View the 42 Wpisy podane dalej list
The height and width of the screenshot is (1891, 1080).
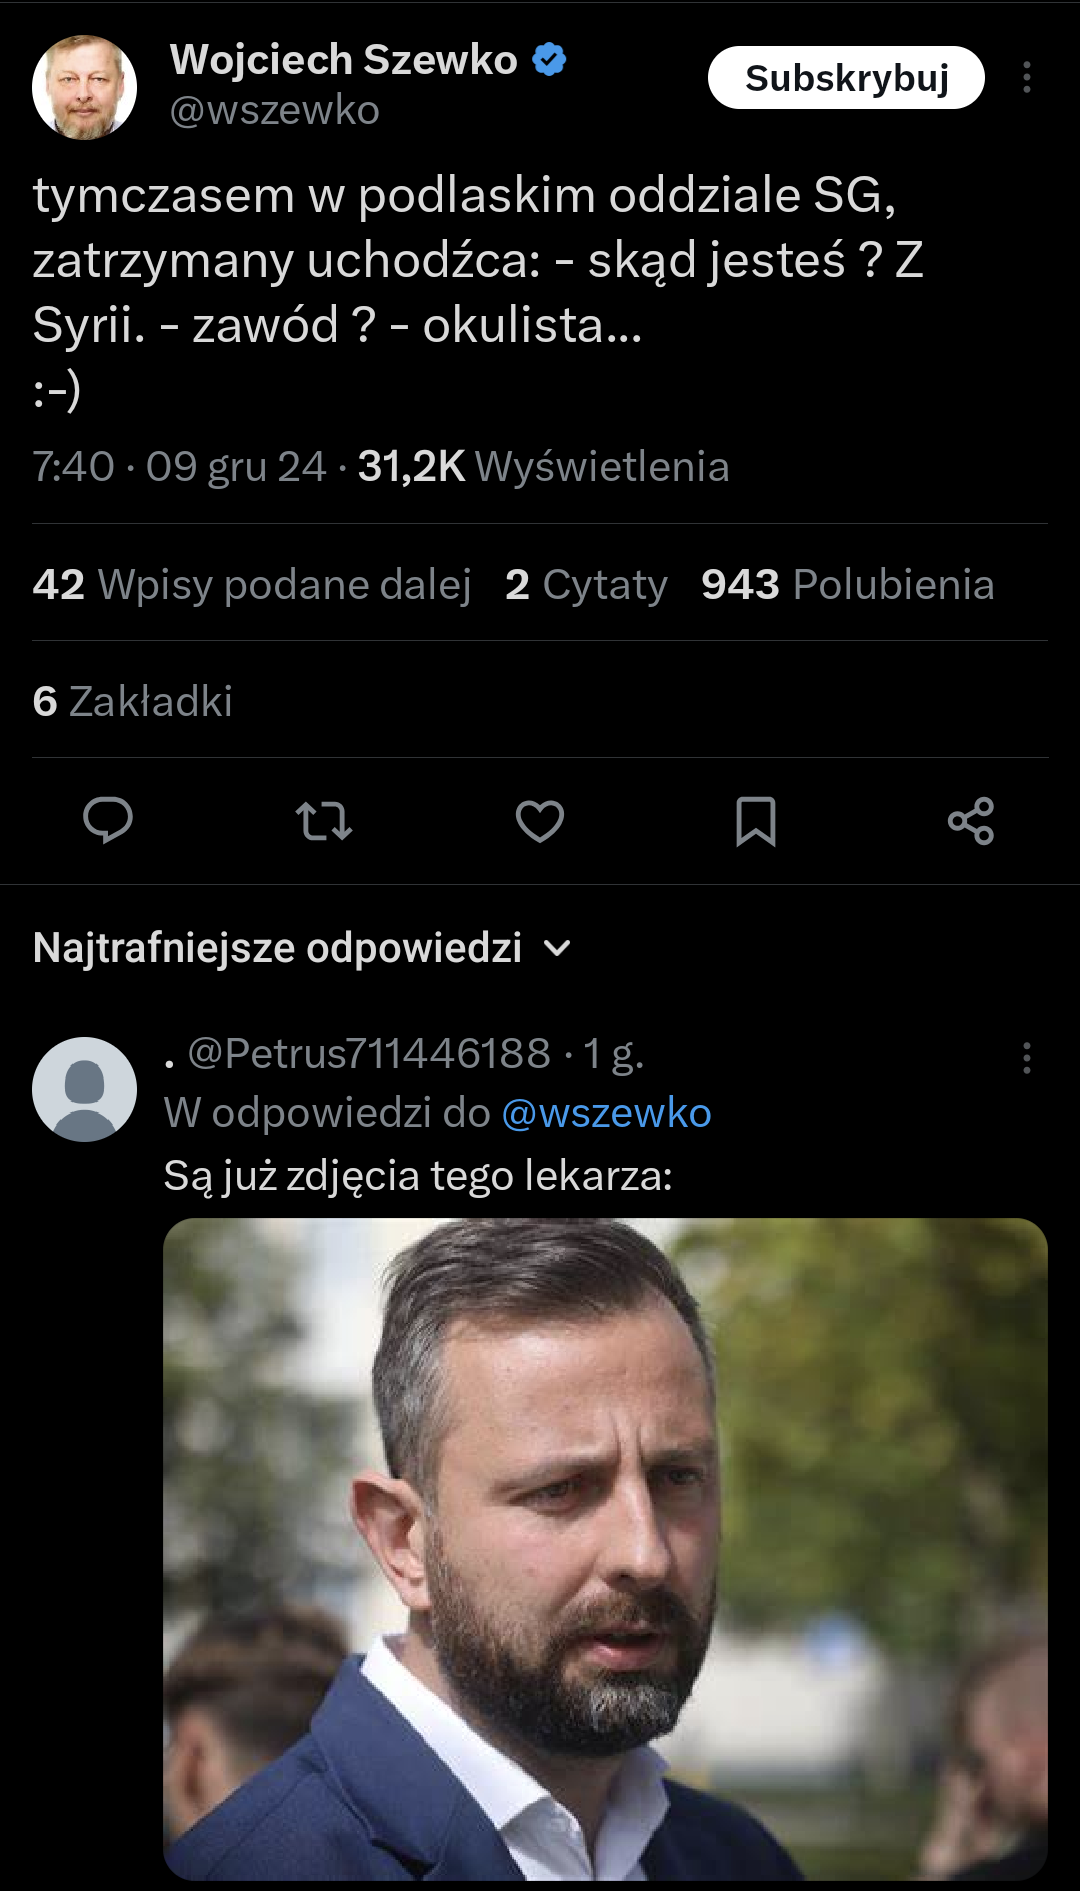point(252,584)
